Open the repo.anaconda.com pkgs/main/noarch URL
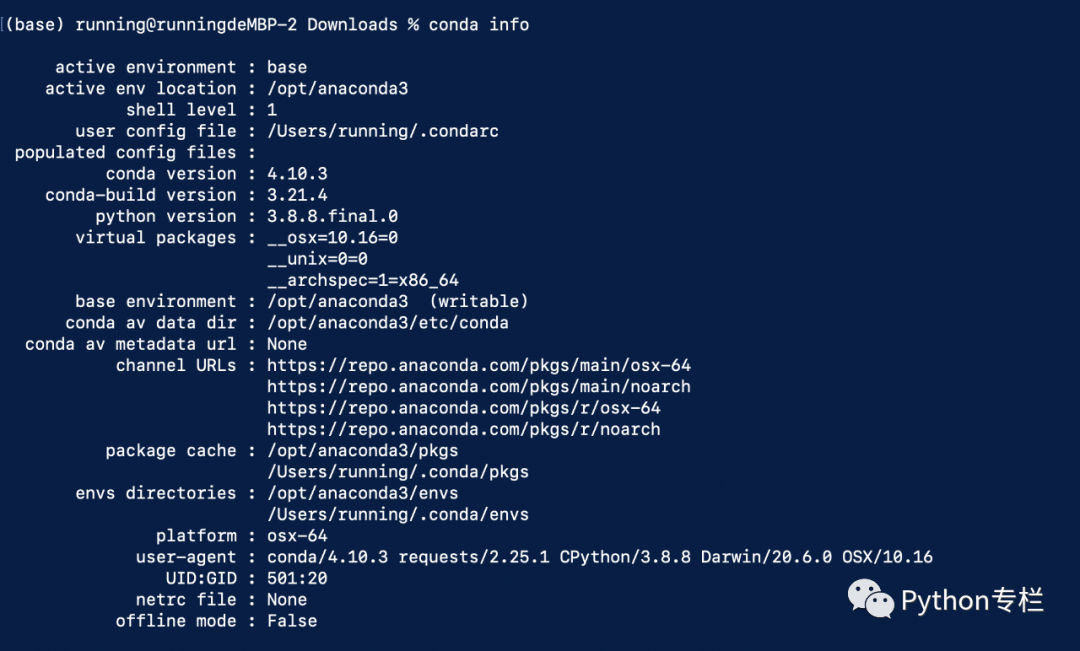 pos(478,387)
